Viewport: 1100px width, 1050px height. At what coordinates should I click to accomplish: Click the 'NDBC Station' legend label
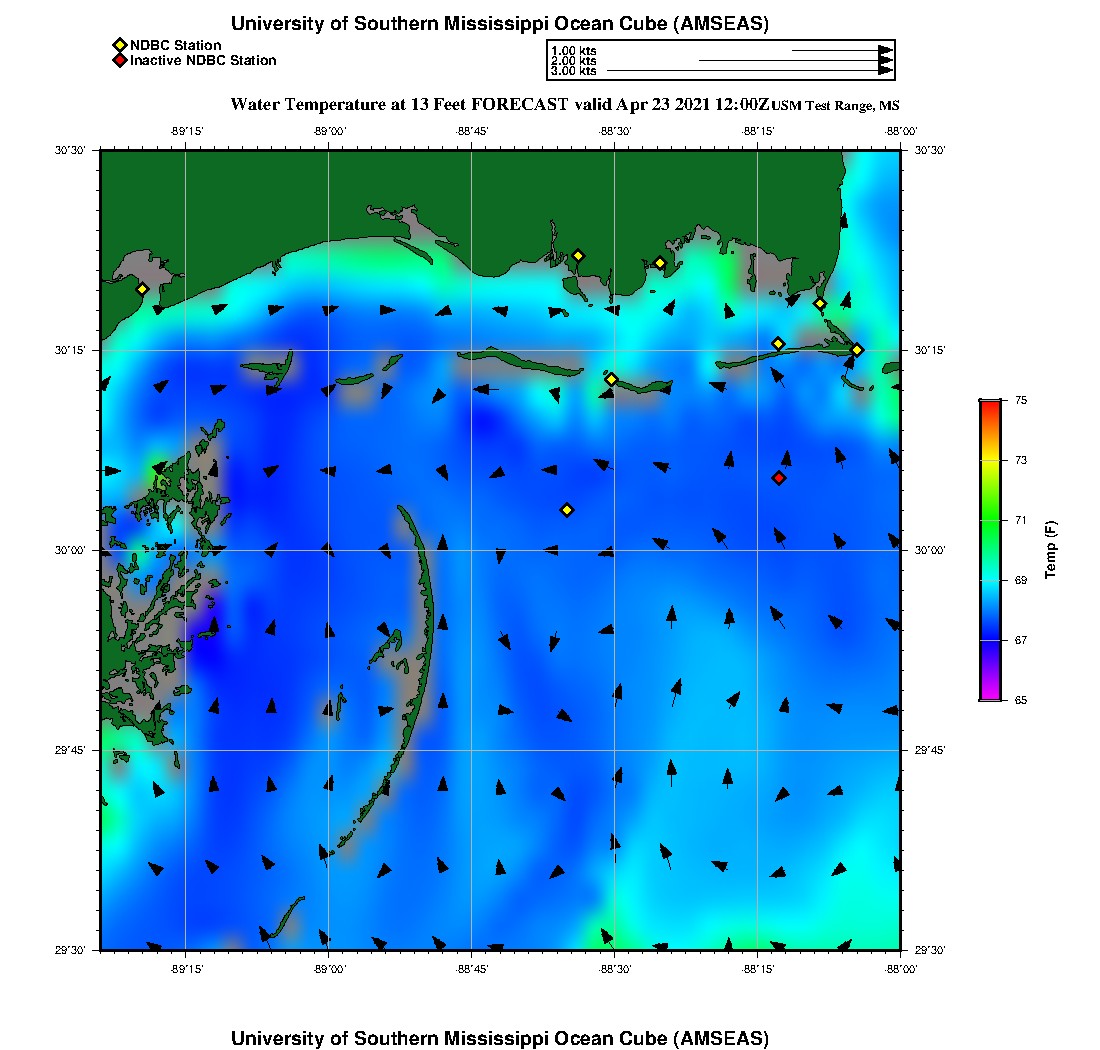pyautogui.click(x=176, y=45)
